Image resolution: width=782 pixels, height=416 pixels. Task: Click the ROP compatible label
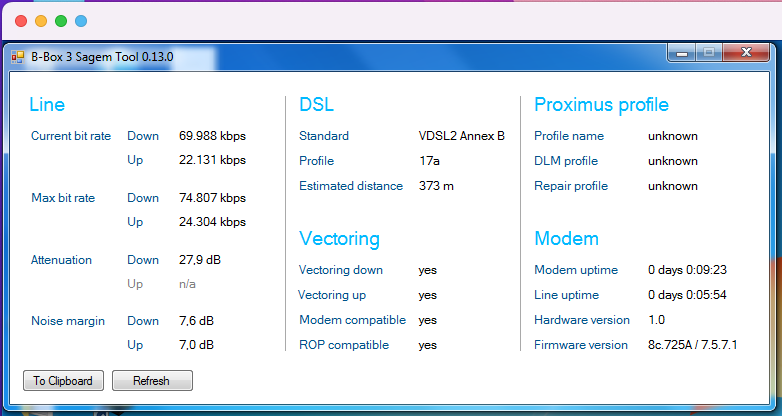click(344, 345)
